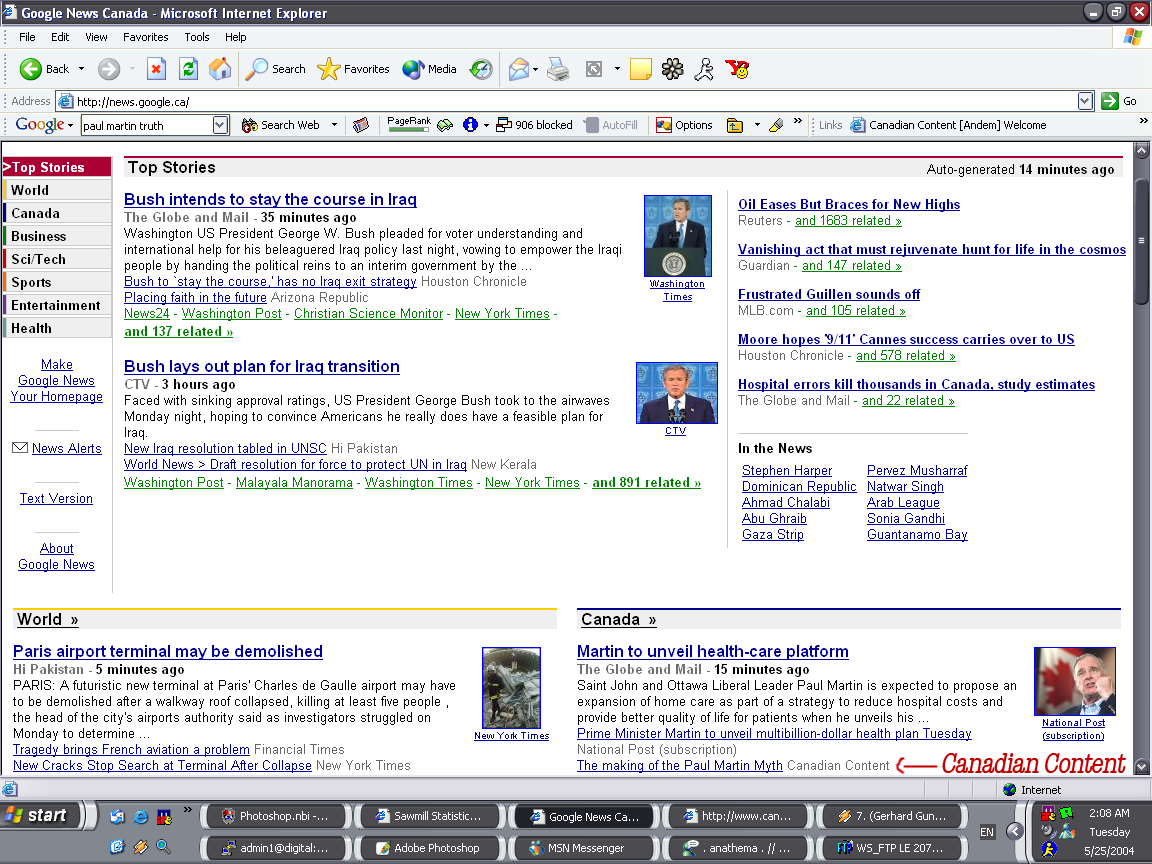Refresh the page using the green arrows icon
1152x864 pixels.
(188, 69)
